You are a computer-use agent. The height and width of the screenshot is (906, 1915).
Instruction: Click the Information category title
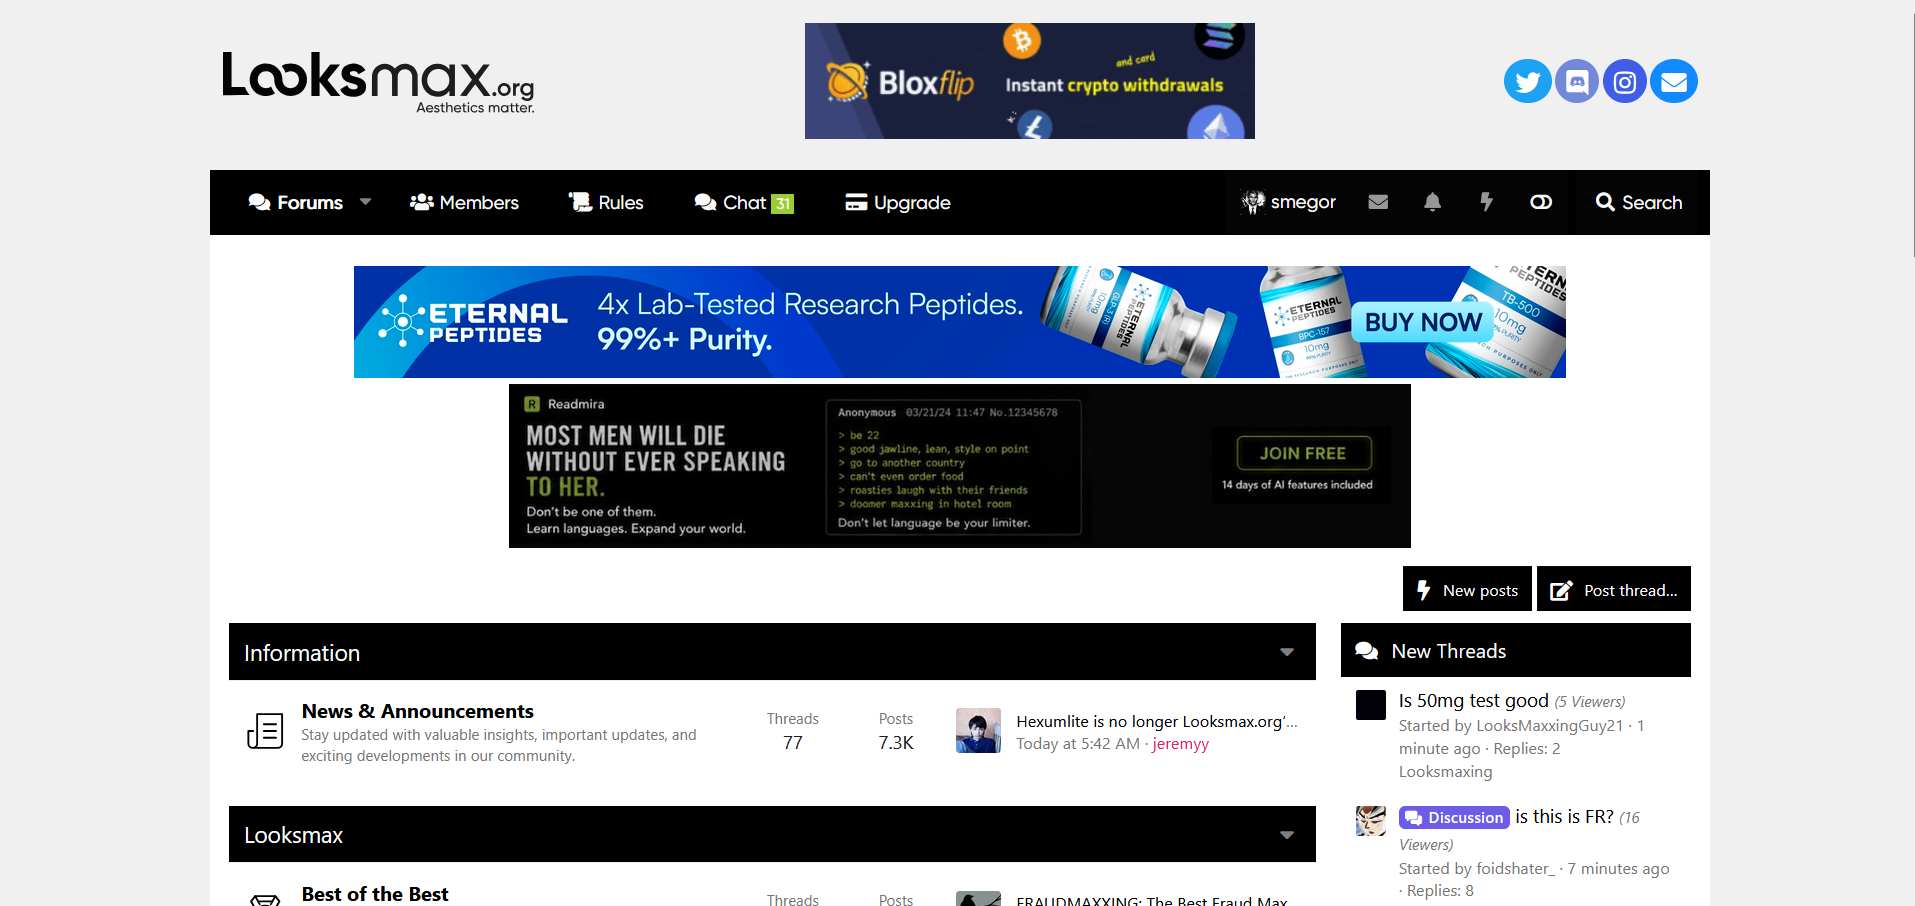point(302,653)
